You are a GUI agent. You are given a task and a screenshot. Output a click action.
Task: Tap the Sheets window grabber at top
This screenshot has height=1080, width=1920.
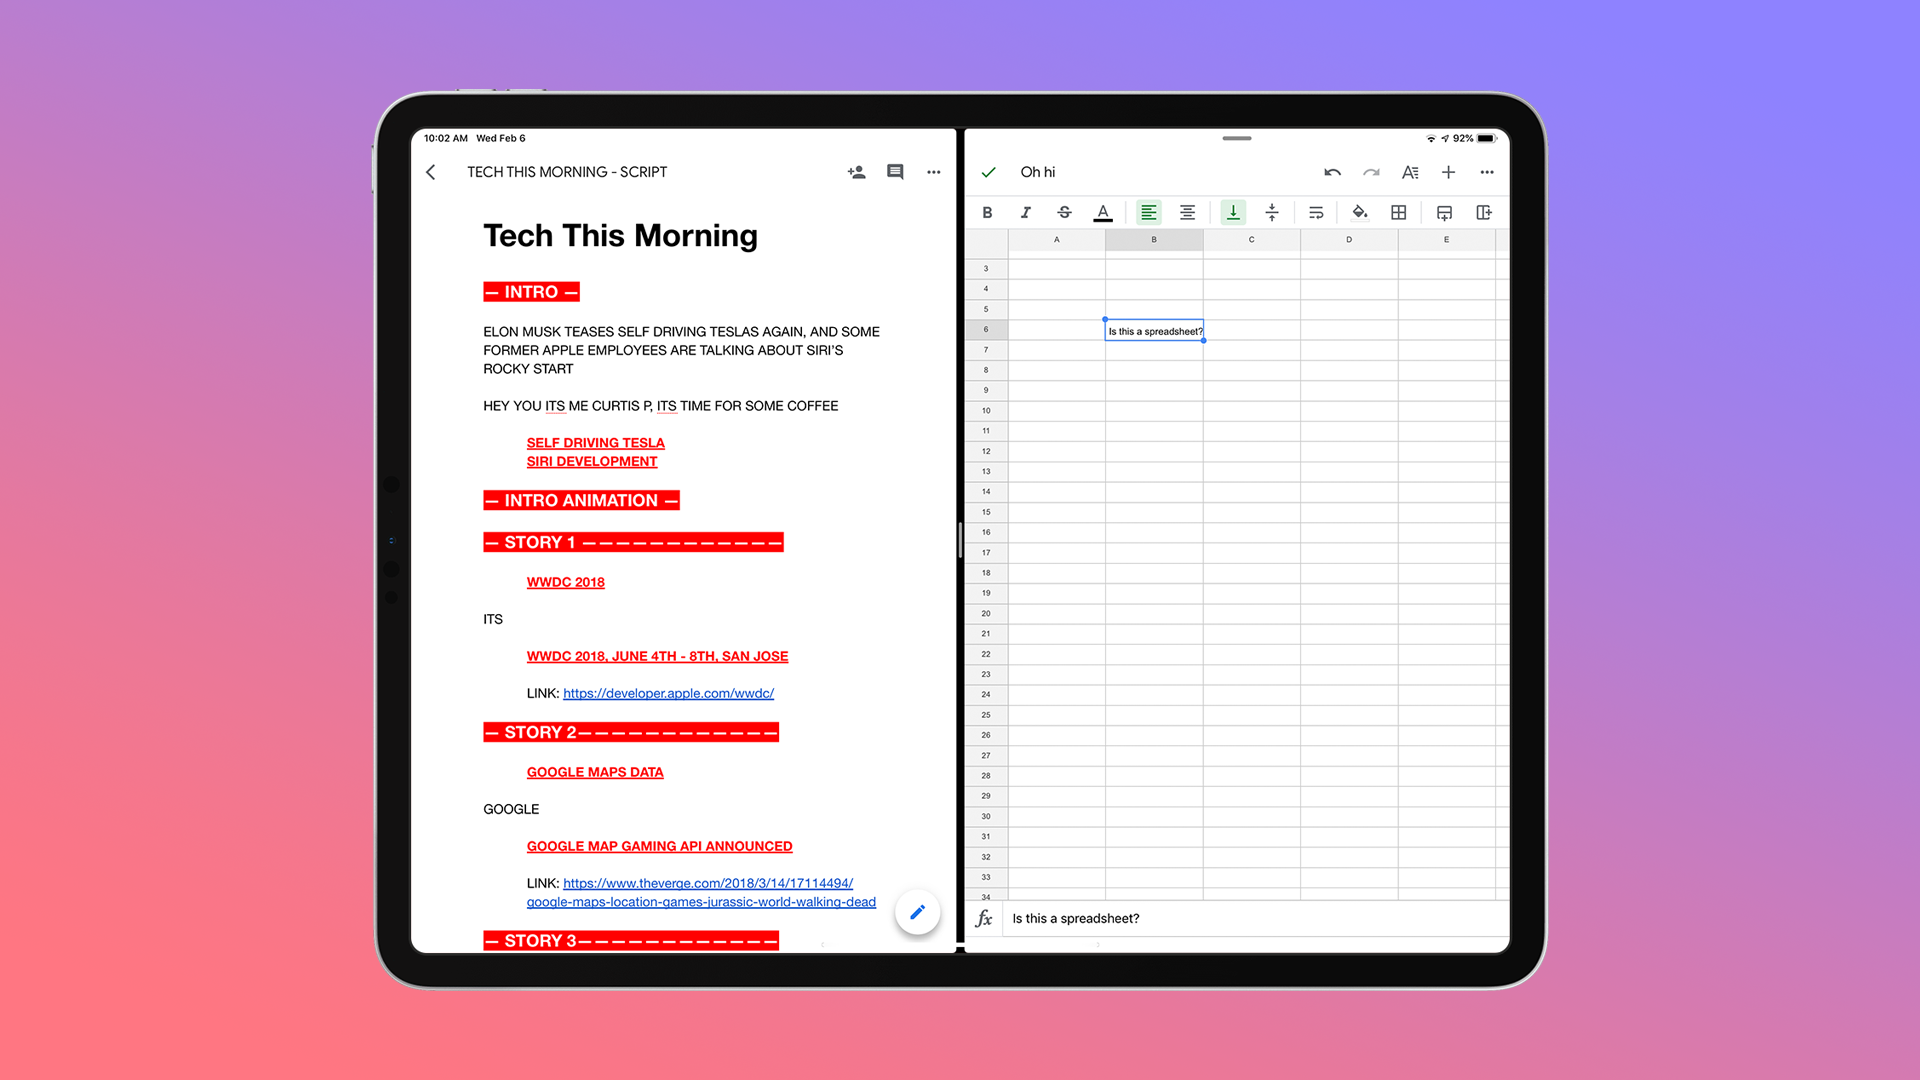(1237, 138)
